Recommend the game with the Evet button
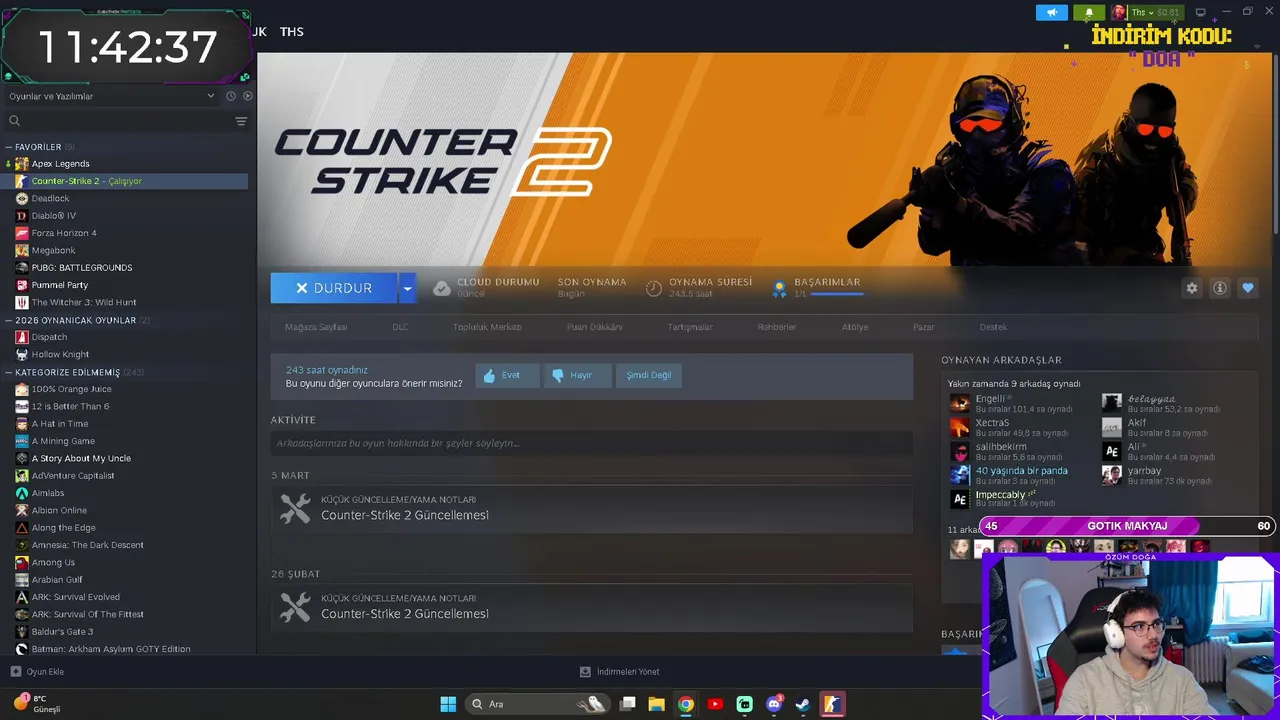Screen dimensions: 1280x720 pyautogui.click(x=507, y=375)
